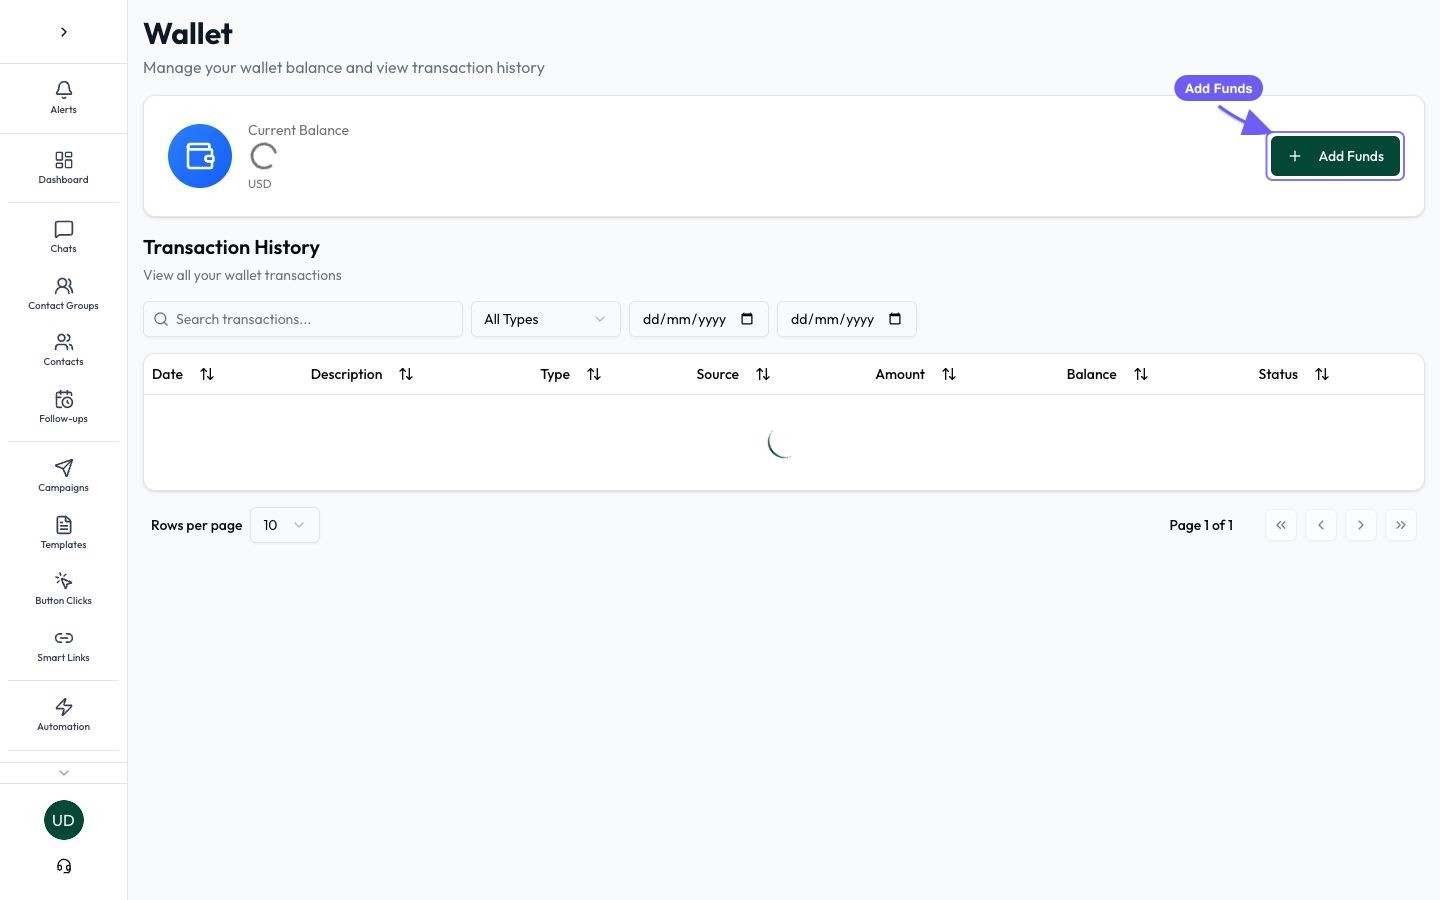This screenshot has height=900, width=1440.
Task: Focus the Search transactions field
Action: (303, 319)
